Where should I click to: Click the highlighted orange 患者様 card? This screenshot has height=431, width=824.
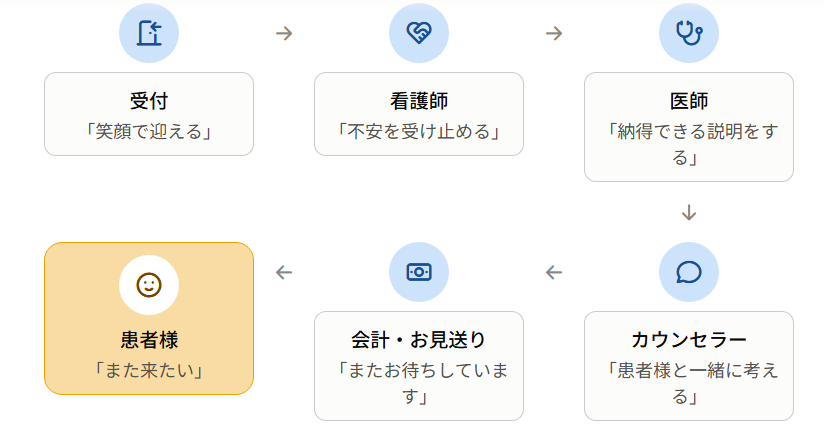coord(149,319)
